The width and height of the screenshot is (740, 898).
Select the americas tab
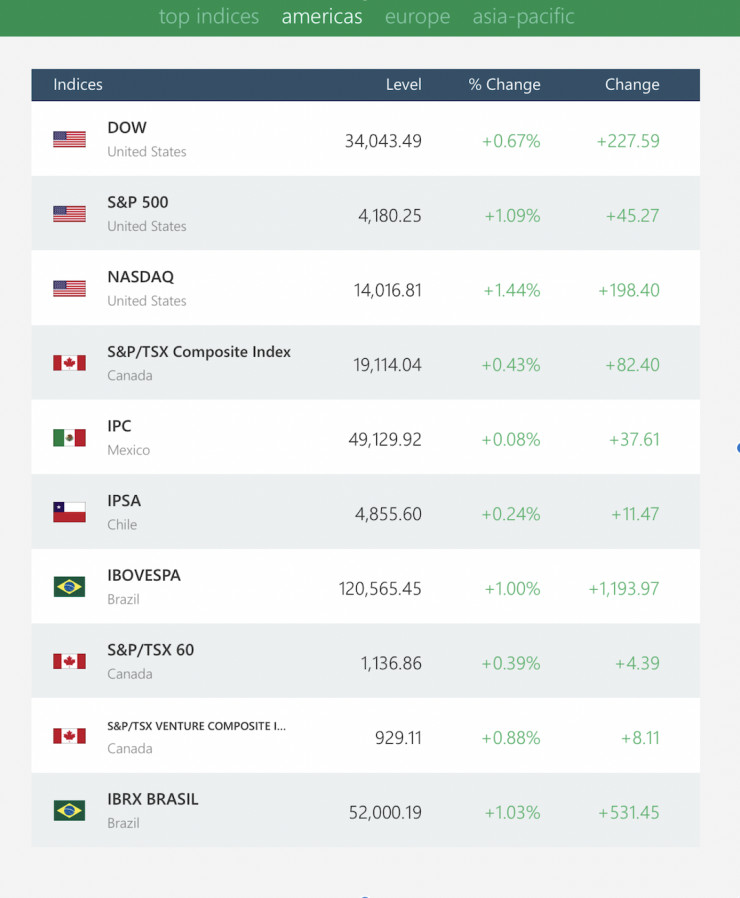pos(322,16)
